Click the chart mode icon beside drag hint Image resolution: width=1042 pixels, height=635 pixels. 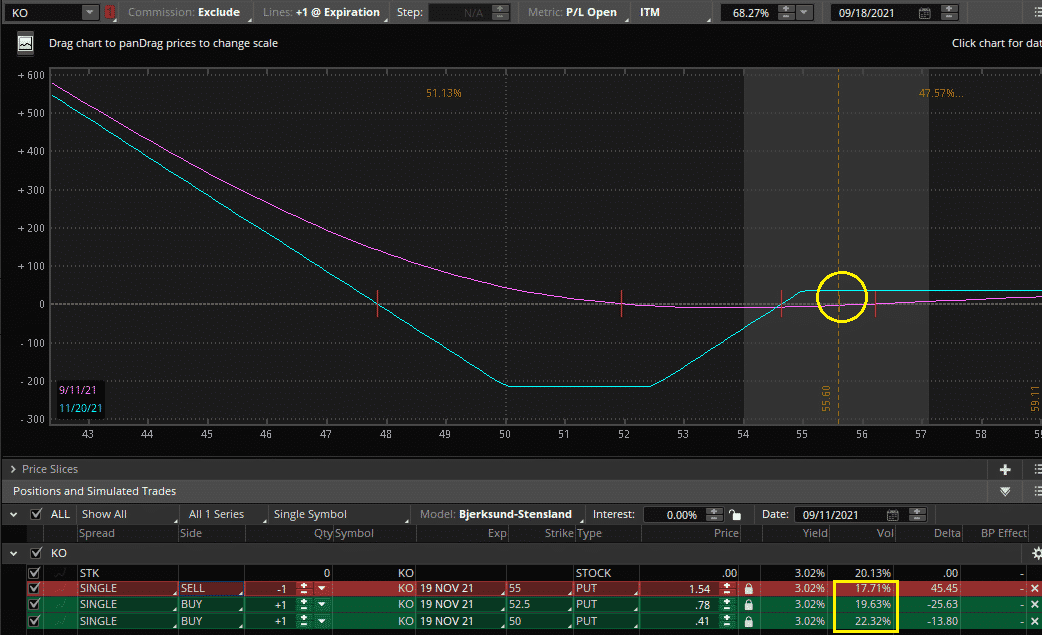[x=25, y=43]
